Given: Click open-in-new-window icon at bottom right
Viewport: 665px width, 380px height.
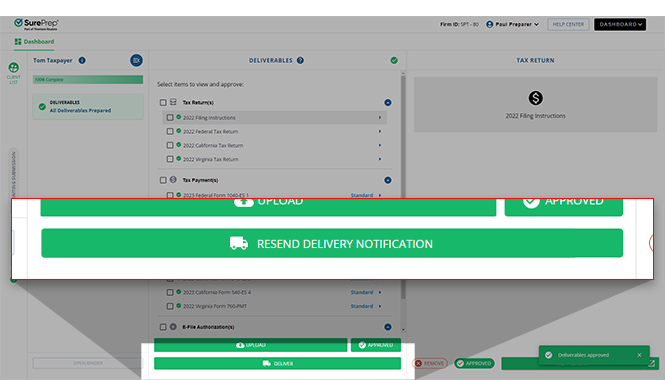Looking at the screenshot, I should point(651,363).
